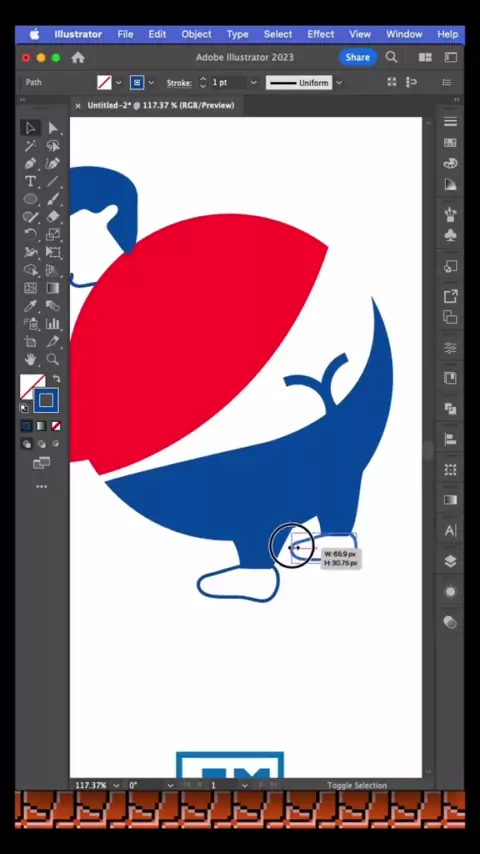
Task: Select the Shaper tool
Action: coord(31,217)
